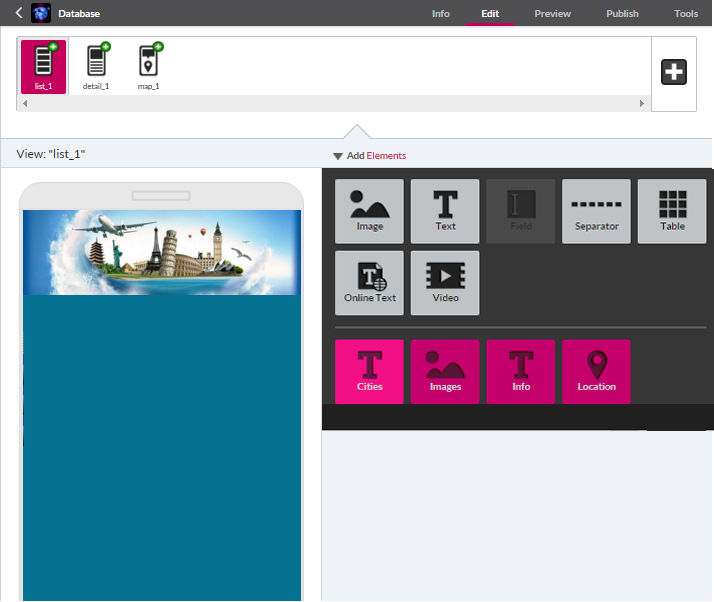Click the View: "list_1" label

pos(51,154)
